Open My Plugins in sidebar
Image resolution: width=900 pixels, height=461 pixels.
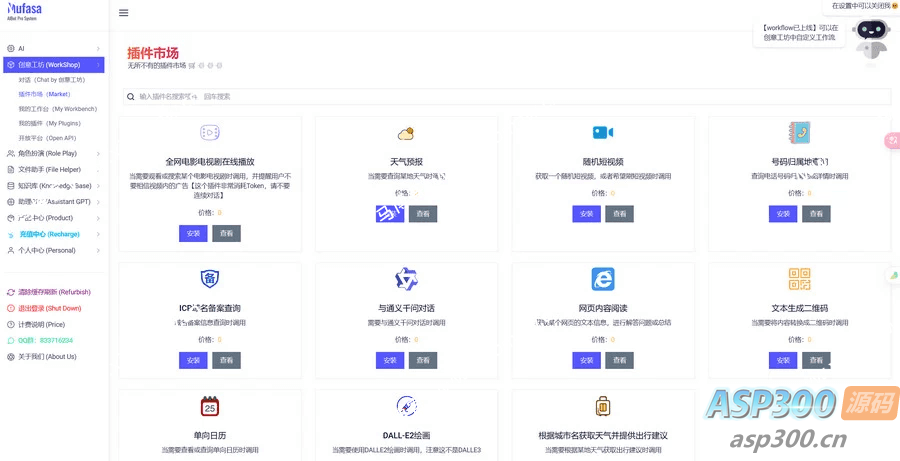[49, 123]
